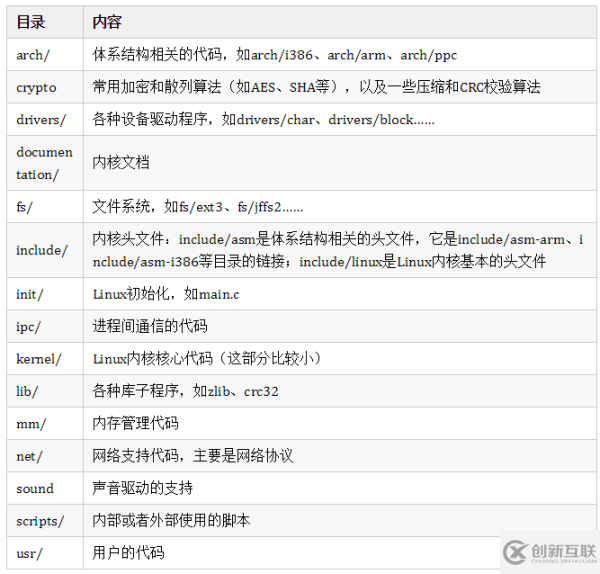Select the scripts/ directory cell
Screen dimensions: 600x574
45,520
